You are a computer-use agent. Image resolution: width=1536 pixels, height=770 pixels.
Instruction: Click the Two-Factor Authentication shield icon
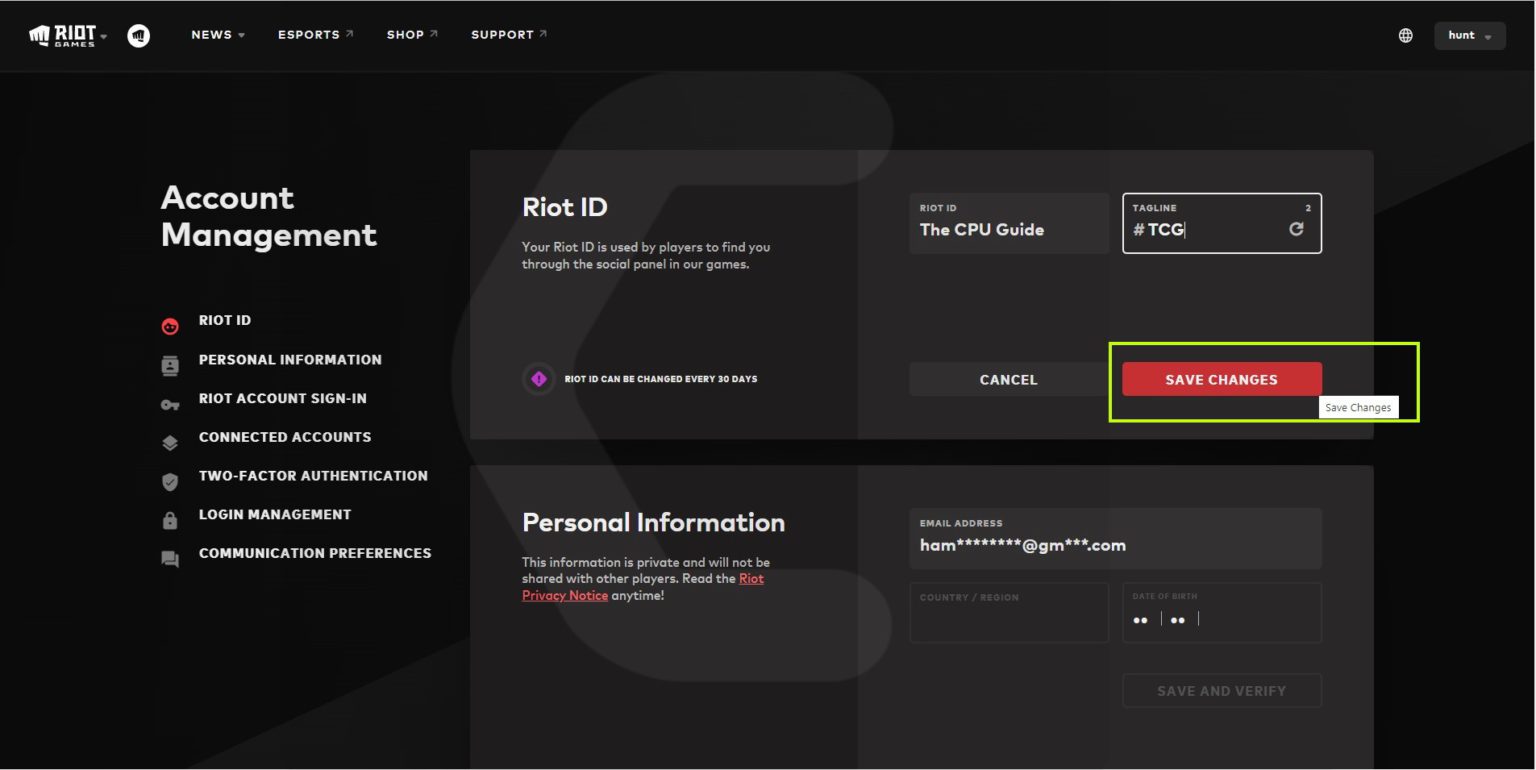[x=170, y=481]
